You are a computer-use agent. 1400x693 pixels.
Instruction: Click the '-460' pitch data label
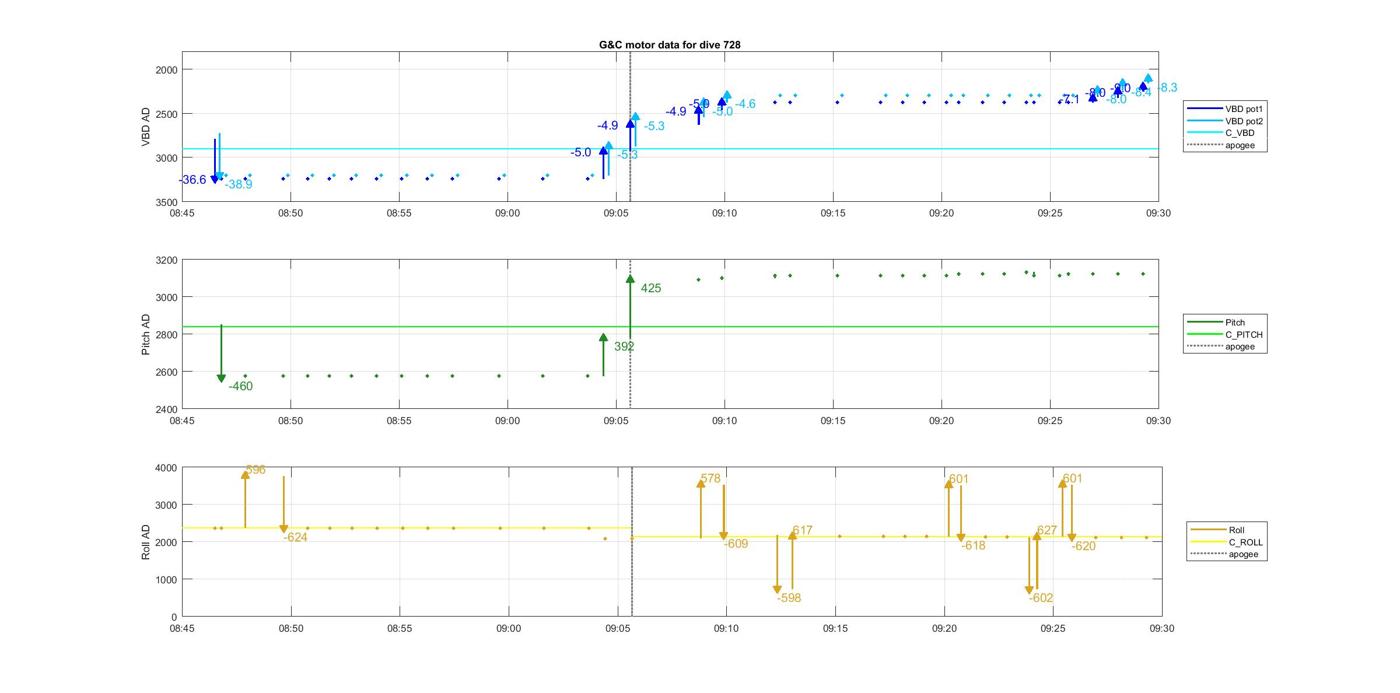(240, 386)
